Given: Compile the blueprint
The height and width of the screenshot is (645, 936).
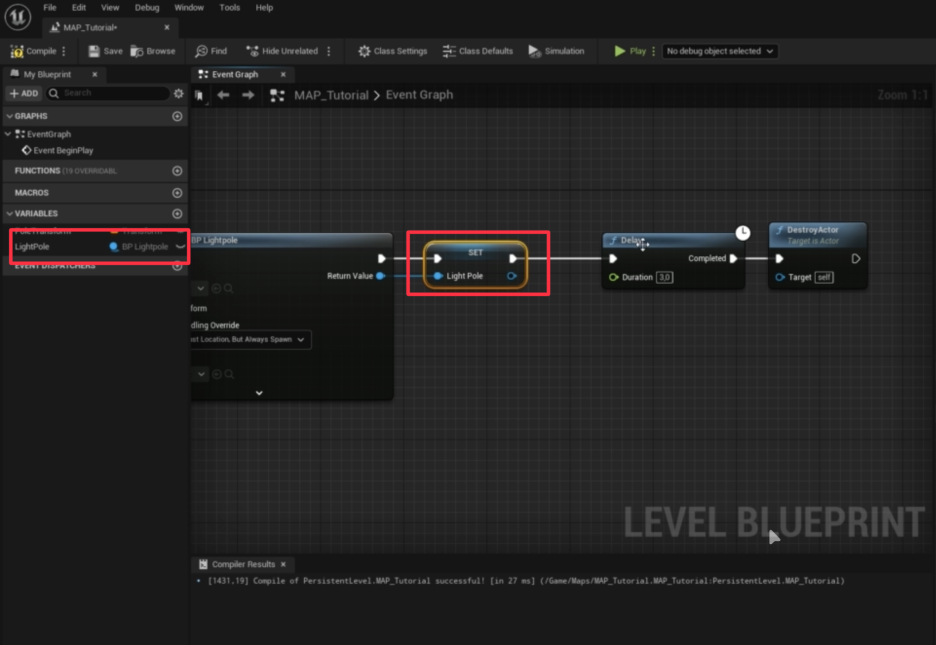Looking at the screenshot, I should (33, 51).
